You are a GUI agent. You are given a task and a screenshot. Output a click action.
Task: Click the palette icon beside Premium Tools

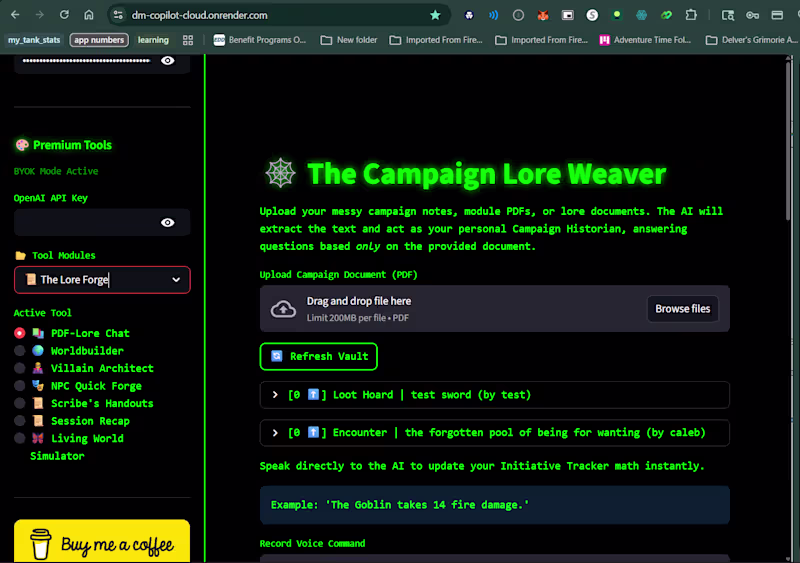point(22,145)
